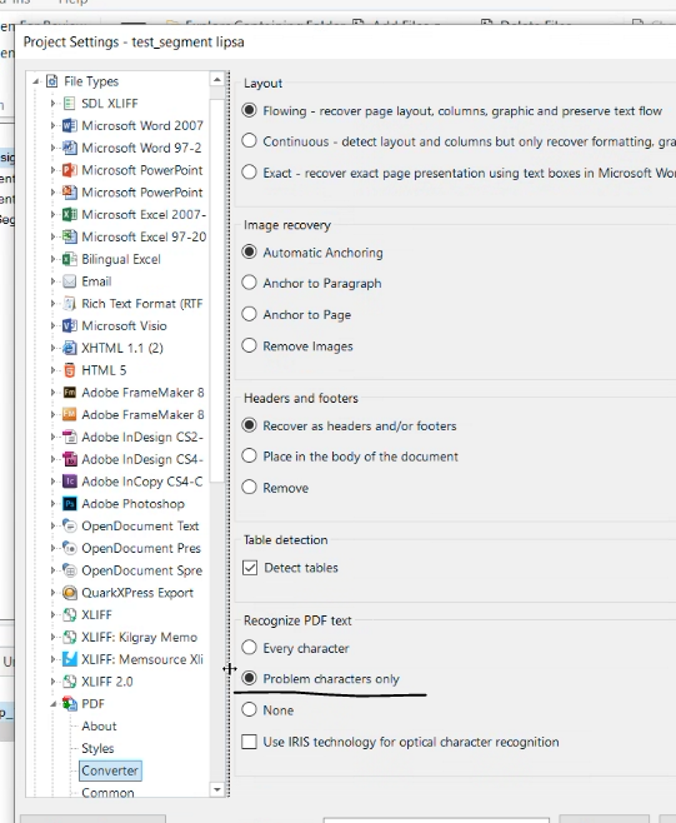Image resolution: width=676 pixels, height=823 pixels.
Task: Click the Rich Text Format icon
Action: [69, 303]
